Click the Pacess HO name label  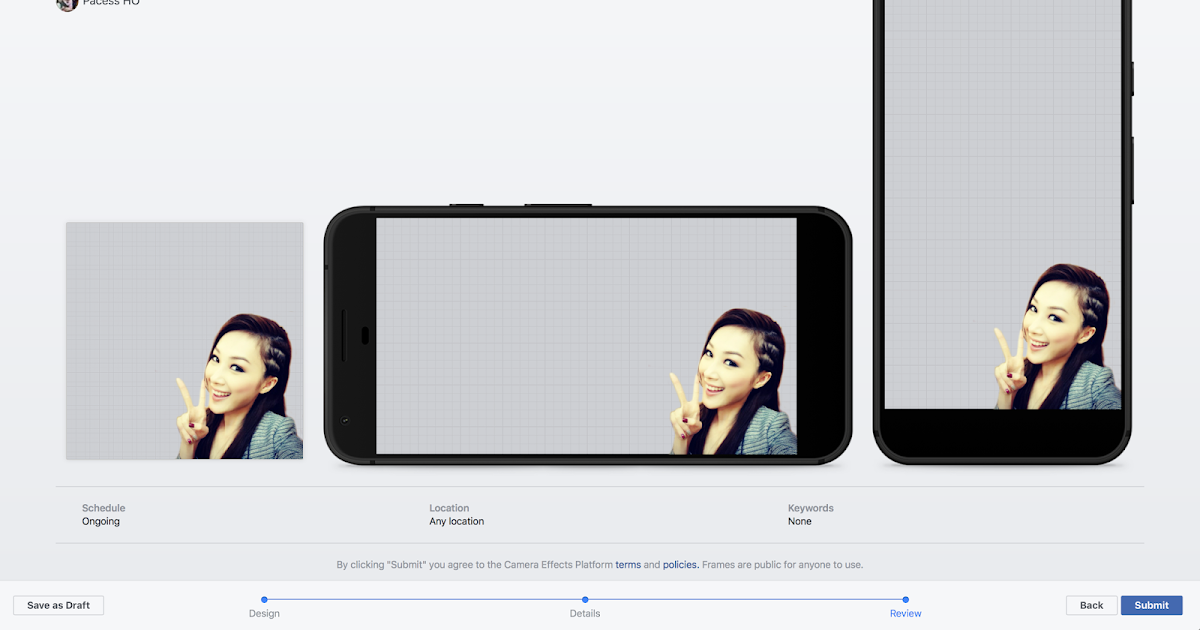coord(109,3)
